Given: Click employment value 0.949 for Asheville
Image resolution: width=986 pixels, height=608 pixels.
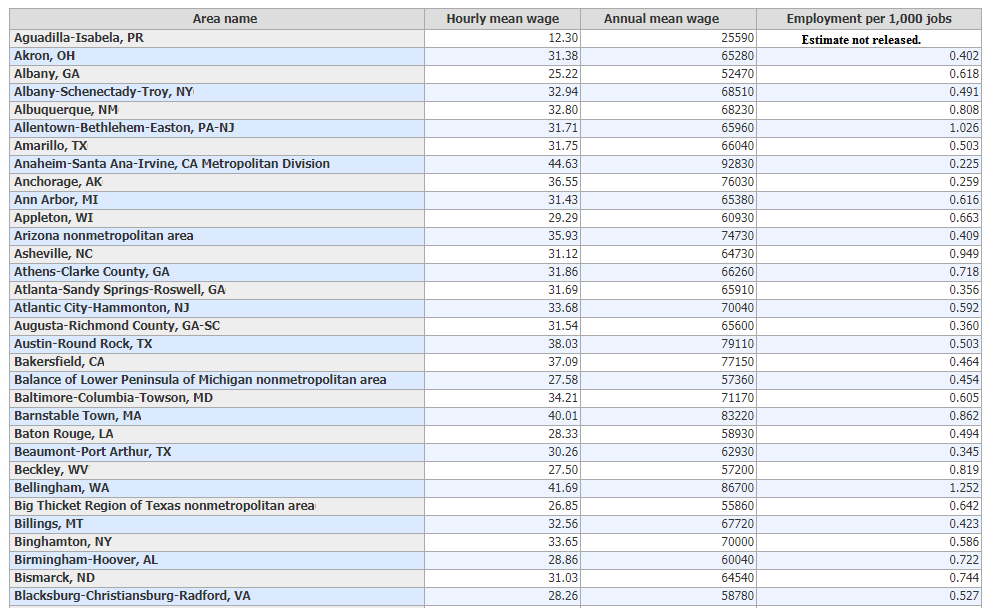Looking at the screenshot, I should [964, 254].
